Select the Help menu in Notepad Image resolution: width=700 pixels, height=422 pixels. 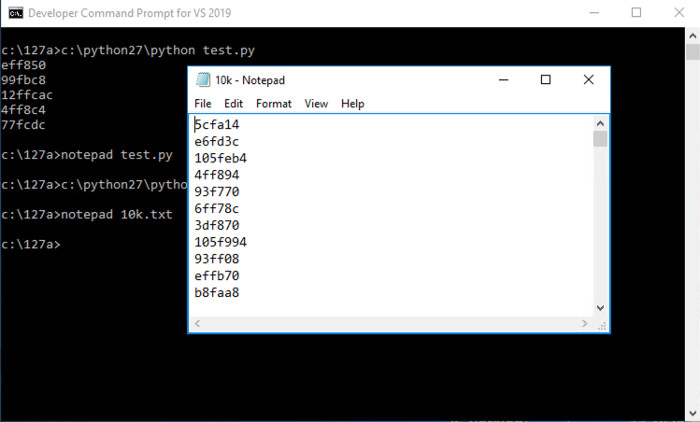[352, 104]
